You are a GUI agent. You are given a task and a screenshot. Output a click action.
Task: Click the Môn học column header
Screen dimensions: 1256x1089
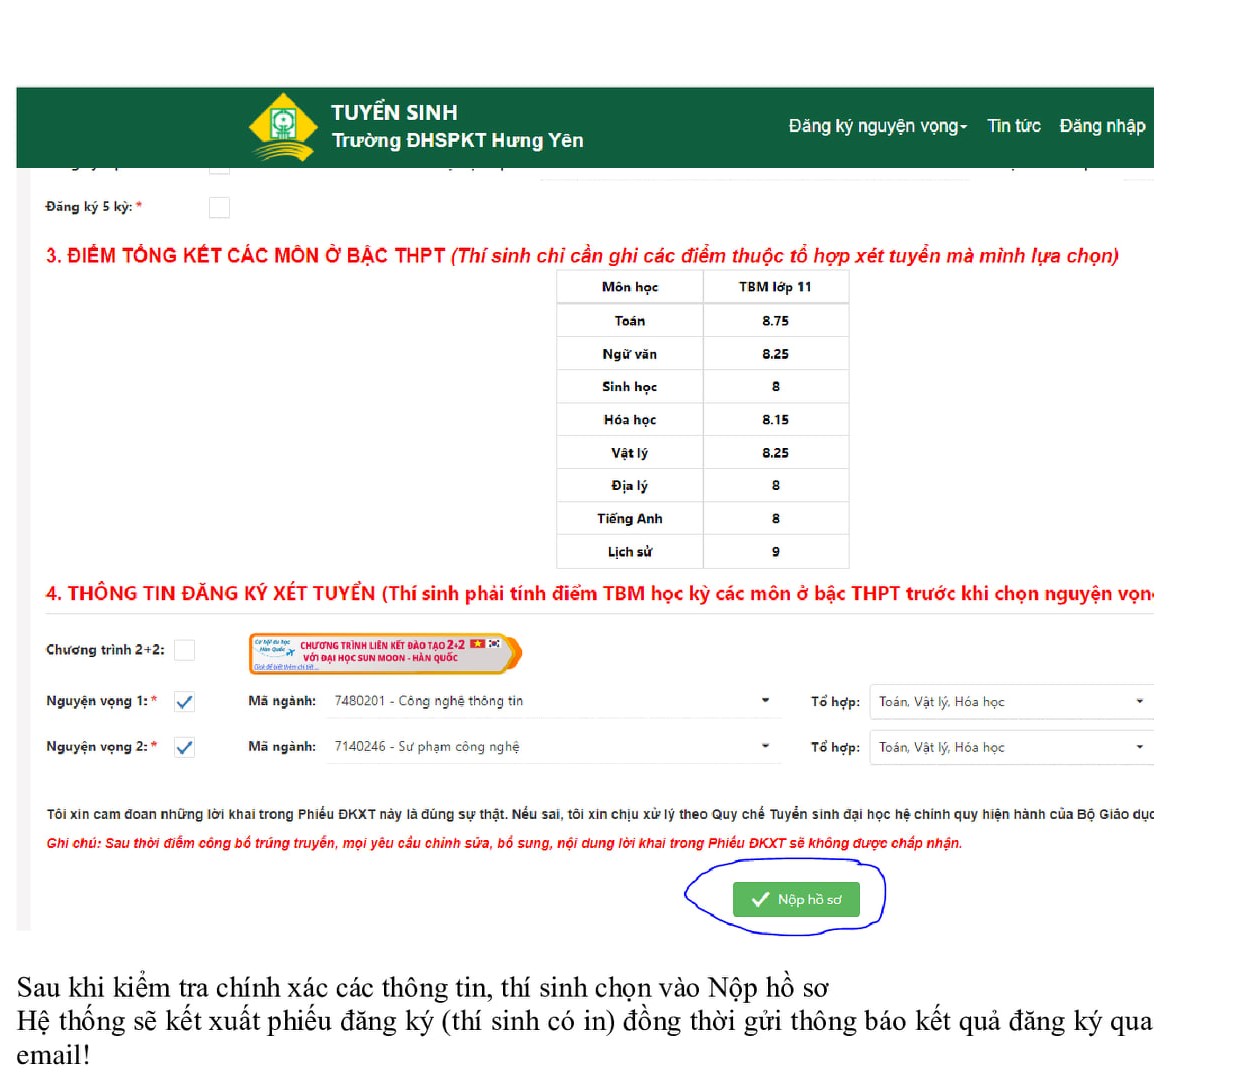pos(630,287)
